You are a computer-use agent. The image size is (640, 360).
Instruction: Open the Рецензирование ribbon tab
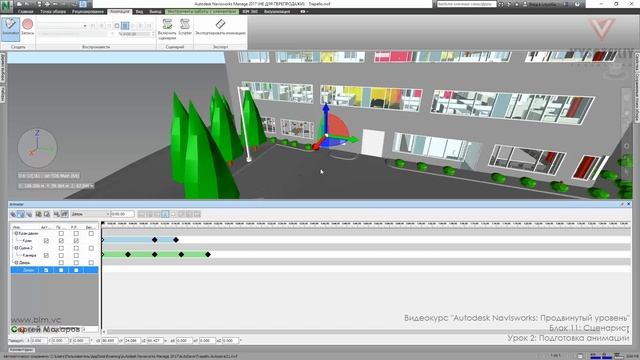coord(88,12)
